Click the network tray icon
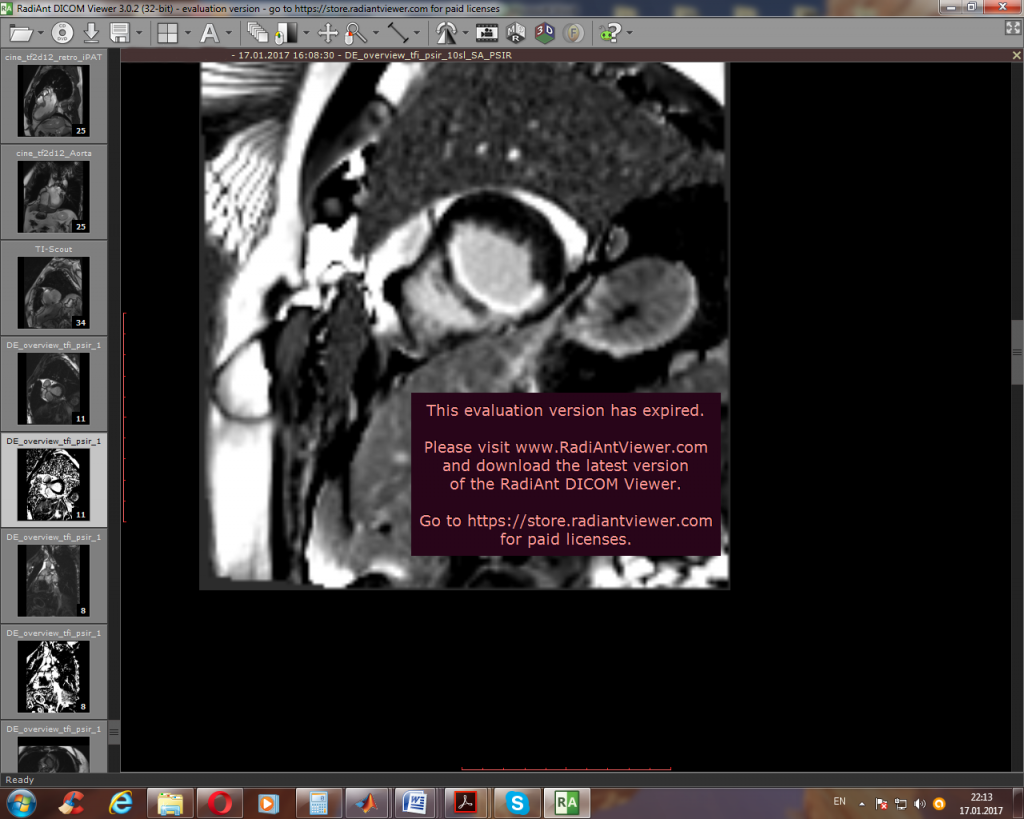1024x819 pixels. 901,804
